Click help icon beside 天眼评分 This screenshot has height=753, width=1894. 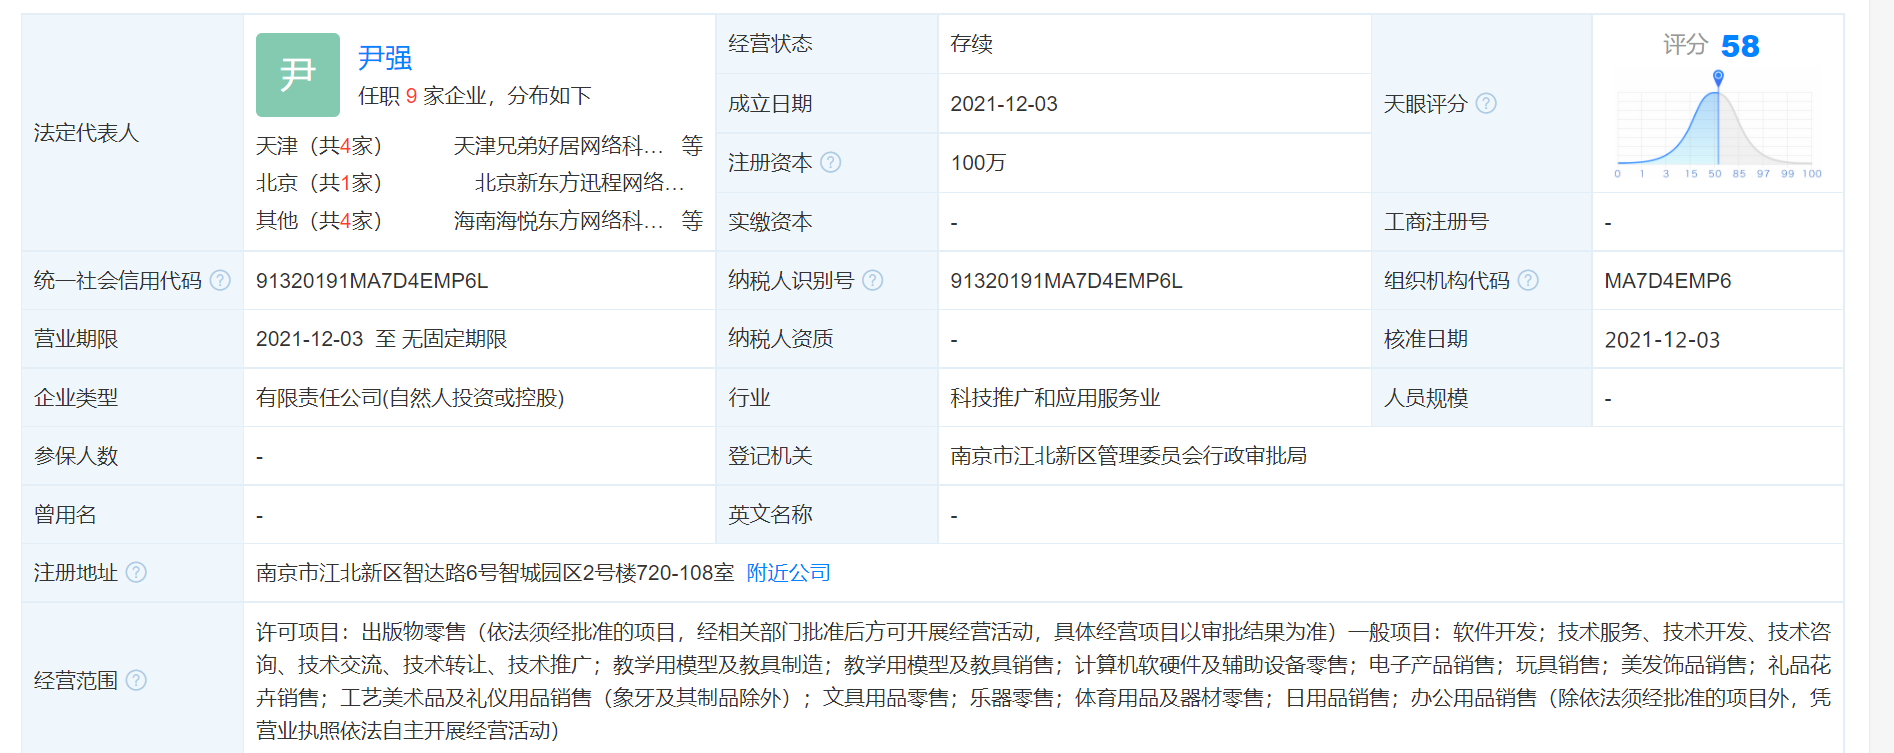pyautogui.click(x=1486, y=103)
